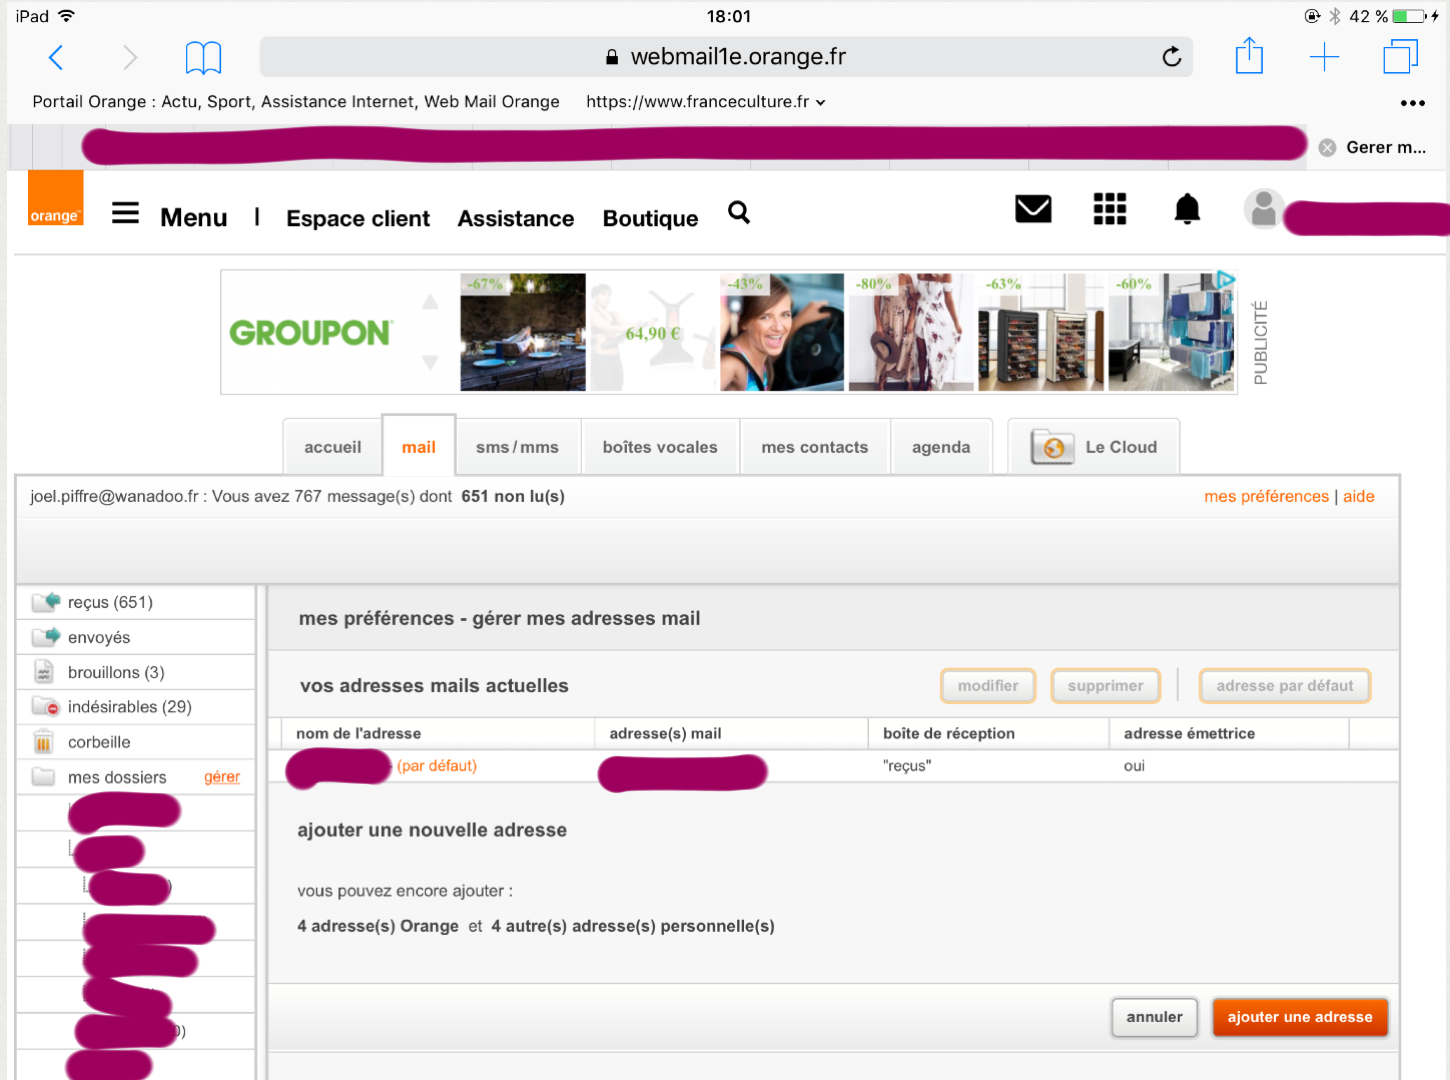Switch to the accueil tab

[333, 447]
